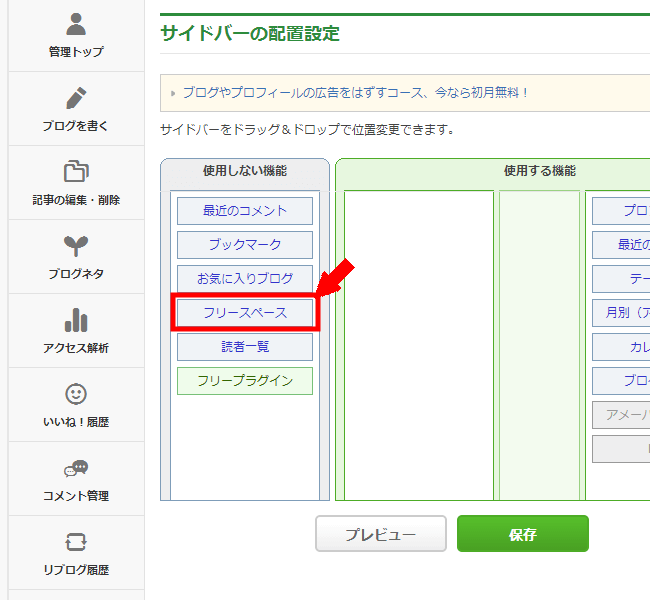Select the sprout icon for ブログネタ
Viewport: 650px width, 600px height.
(x=76, y=245)
